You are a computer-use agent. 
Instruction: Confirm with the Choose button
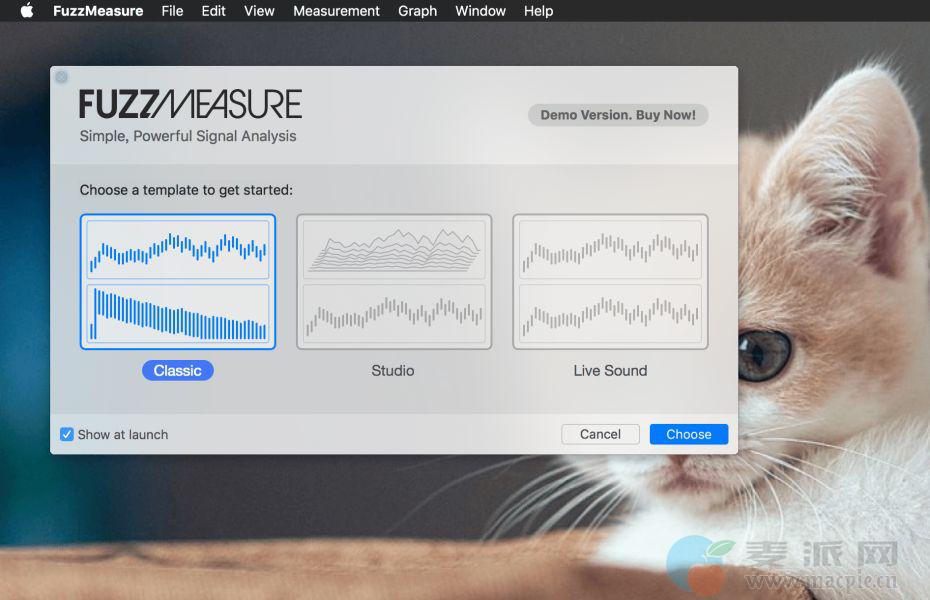[x=689, y=434]
